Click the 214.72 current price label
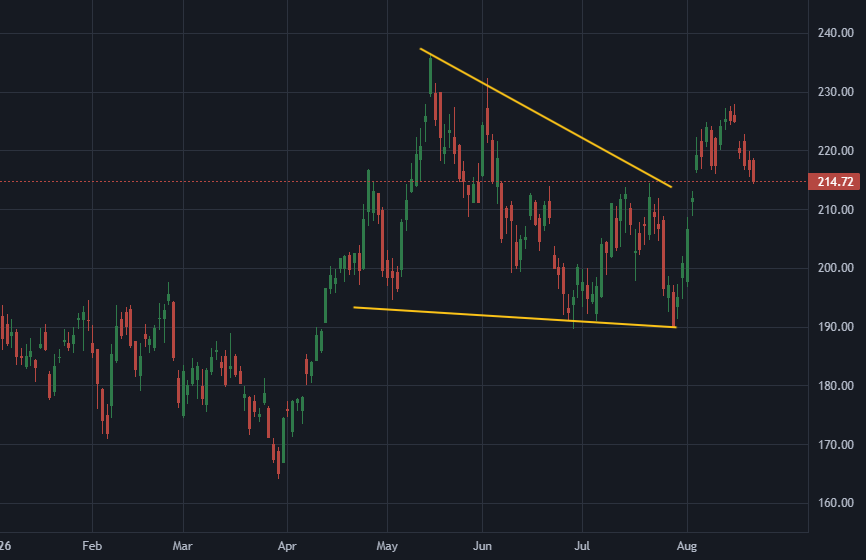This screenshot has width=866, height=560. pyautogui.click(x=834, y=182)
